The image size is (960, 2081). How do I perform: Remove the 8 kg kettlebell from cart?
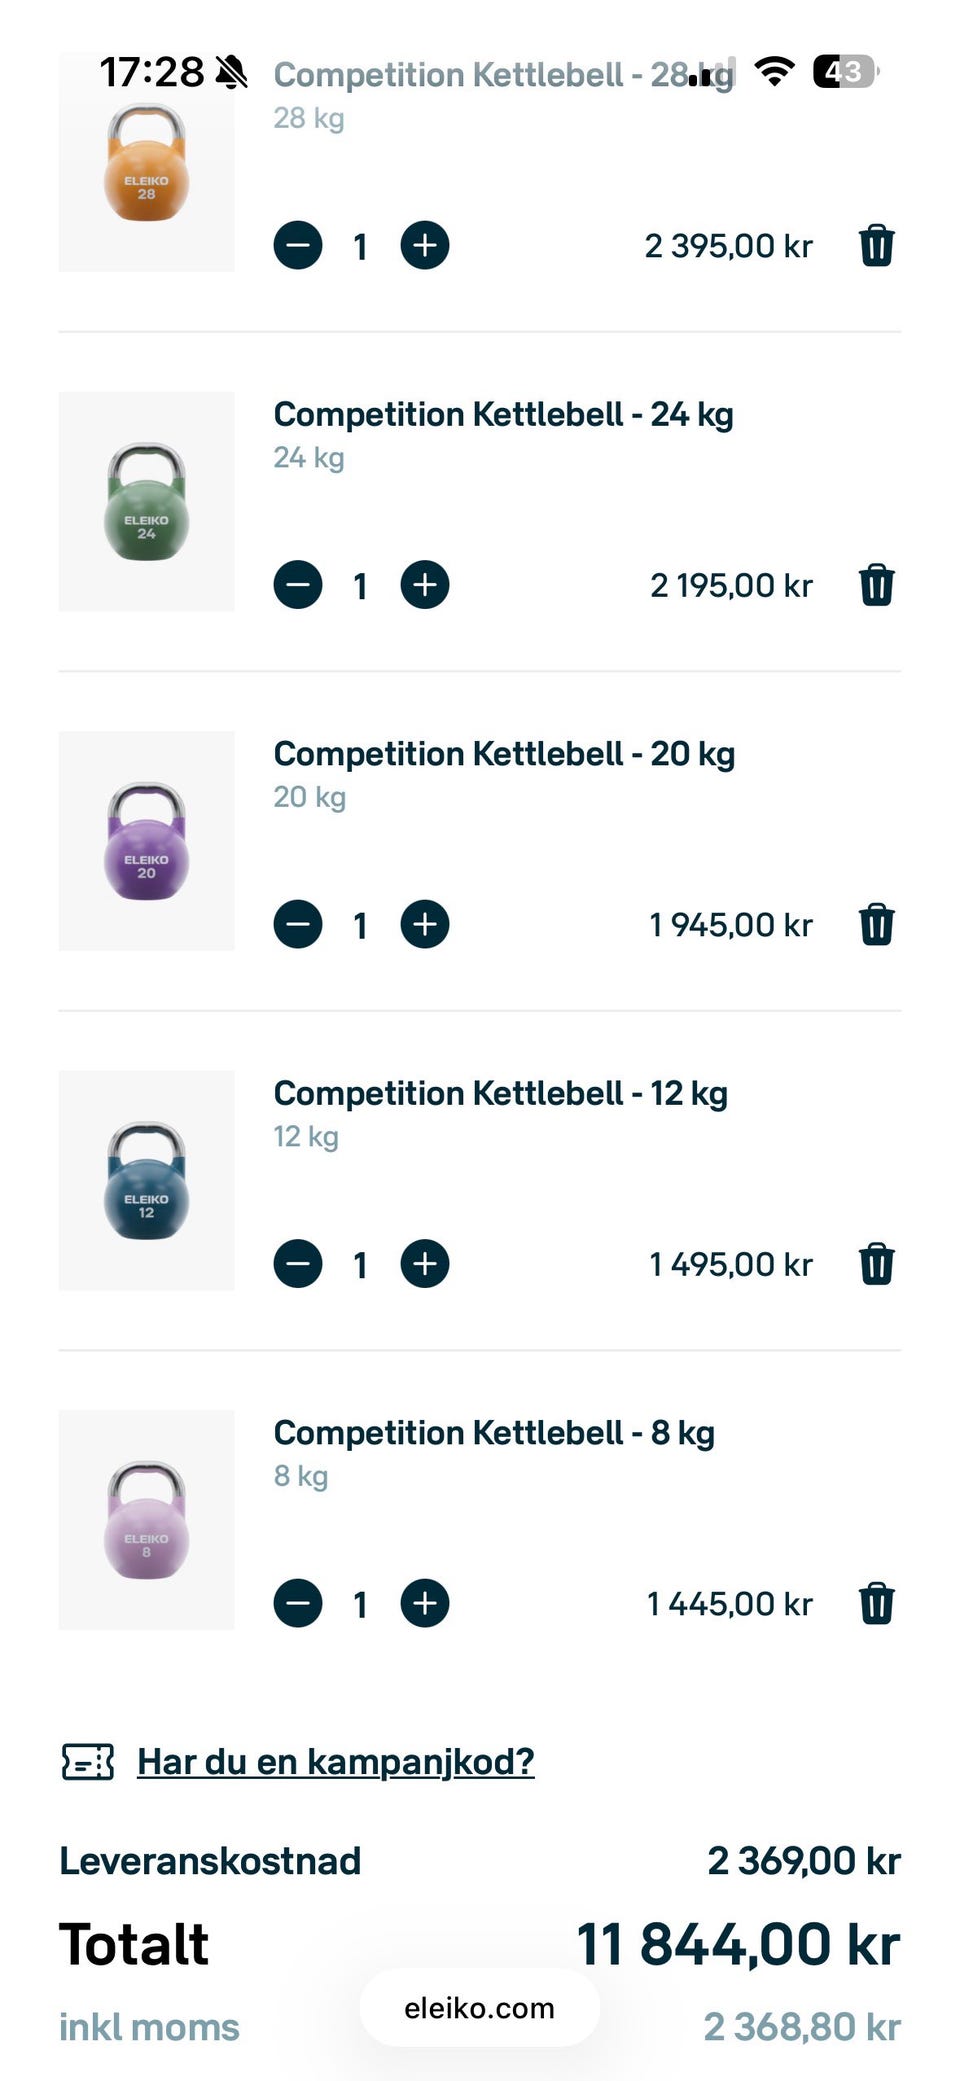click(x=876, y=1604)
